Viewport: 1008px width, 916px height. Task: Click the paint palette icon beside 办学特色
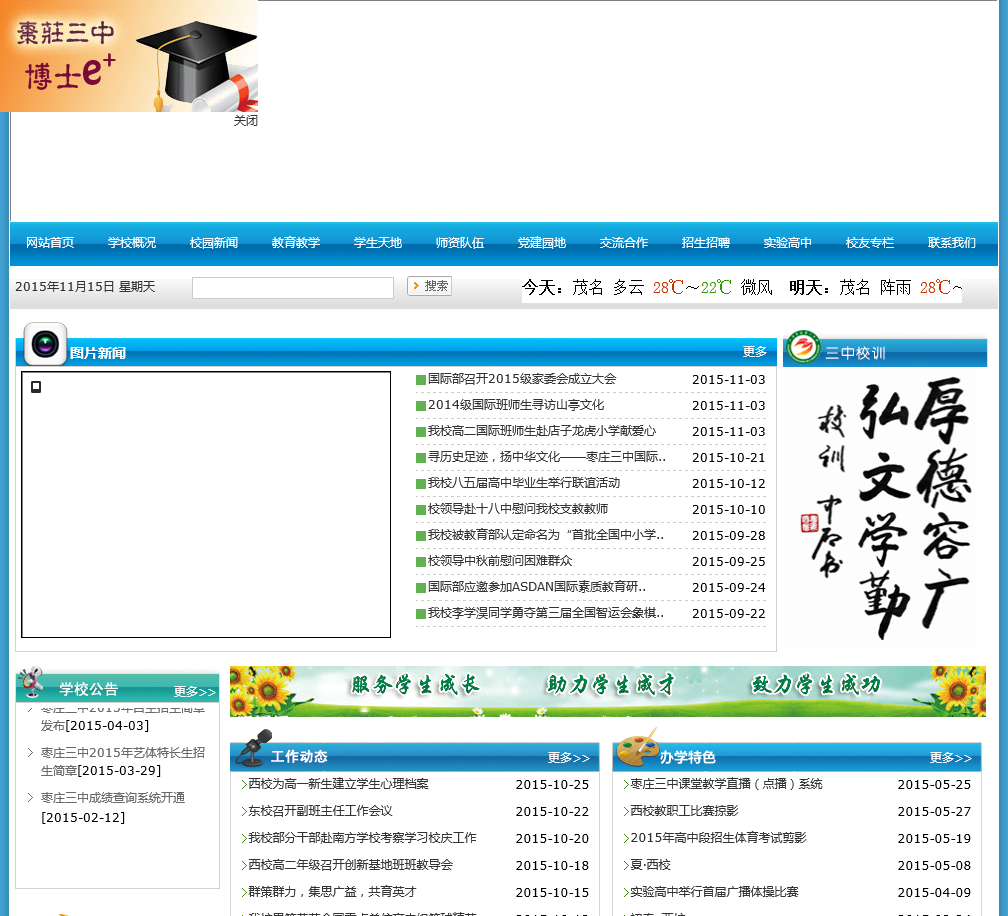tap(638, 748)
